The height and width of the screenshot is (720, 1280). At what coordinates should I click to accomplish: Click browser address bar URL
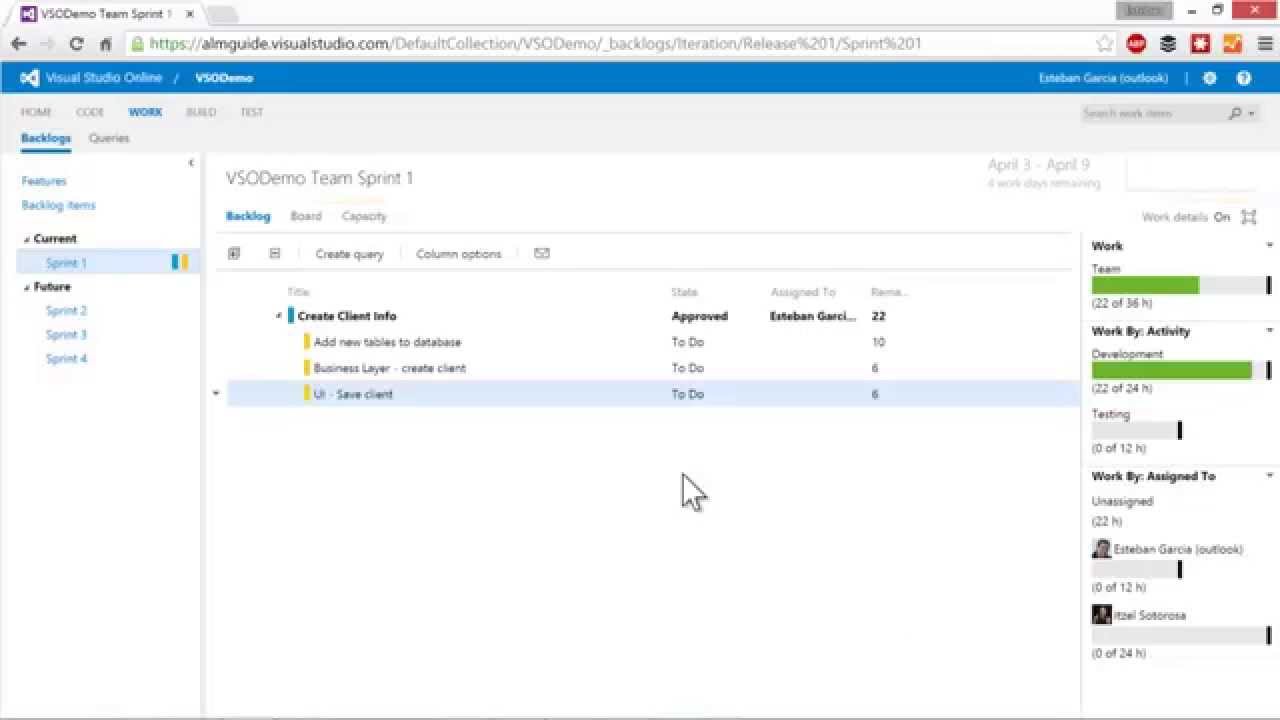tap(535, 44)
